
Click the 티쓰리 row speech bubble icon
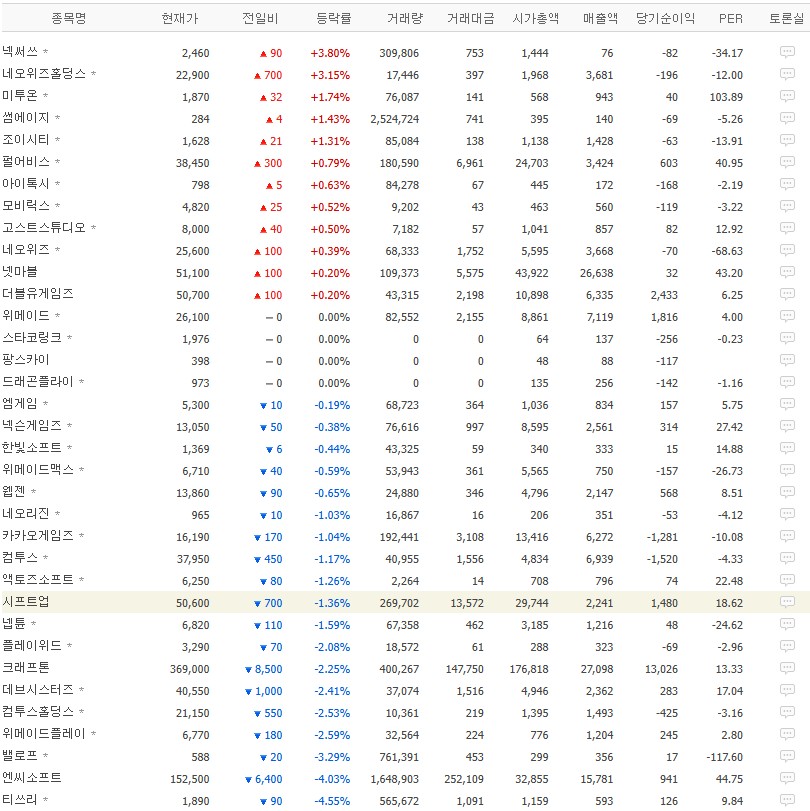pos(787,800)
